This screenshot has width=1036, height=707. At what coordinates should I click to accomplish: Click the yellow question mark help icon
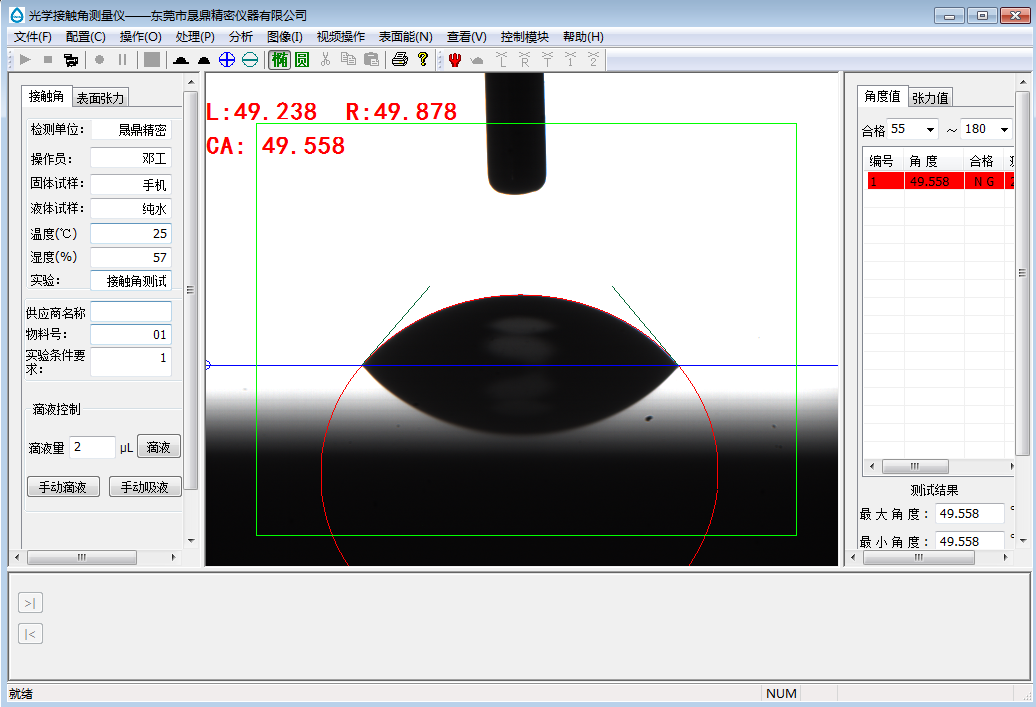coord(423,60)
